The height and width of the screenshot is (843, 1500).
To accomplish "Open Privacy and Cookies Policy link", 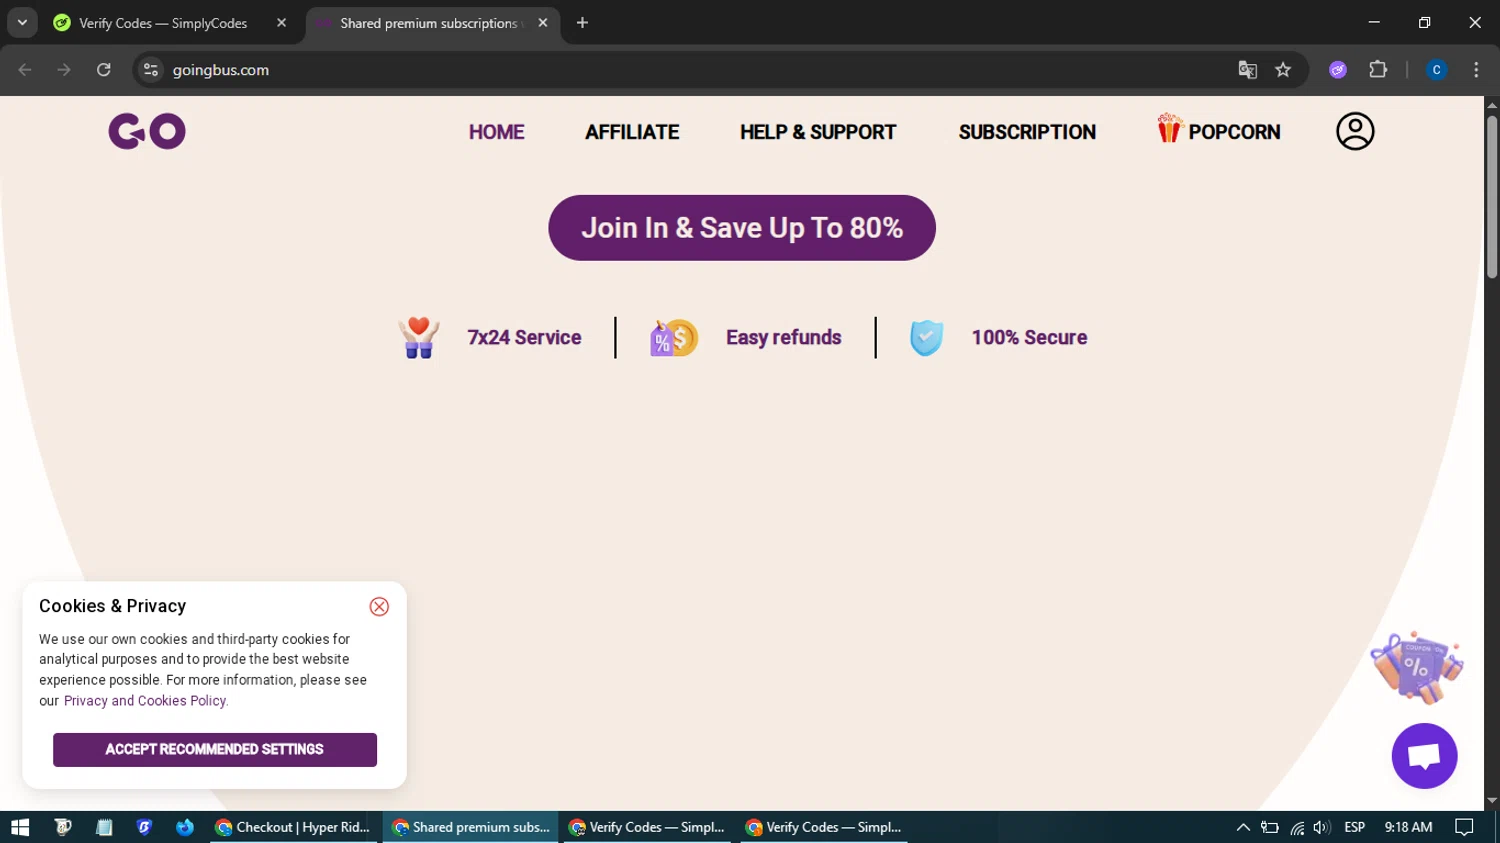I will coord(146,701).
